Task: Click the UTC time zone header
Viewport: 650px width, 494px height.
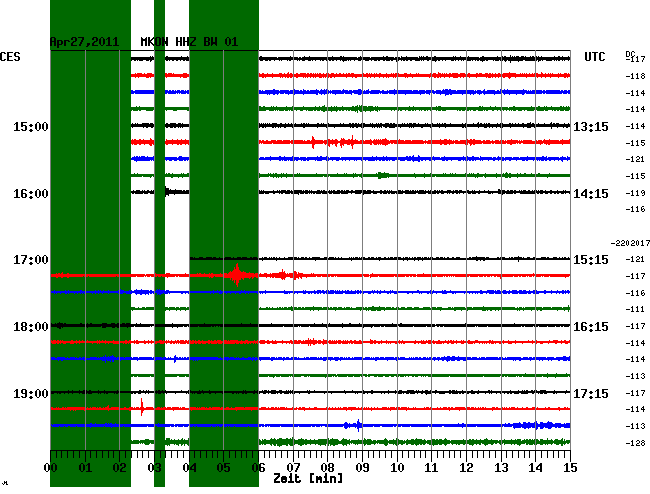Action: click(594, 57)
